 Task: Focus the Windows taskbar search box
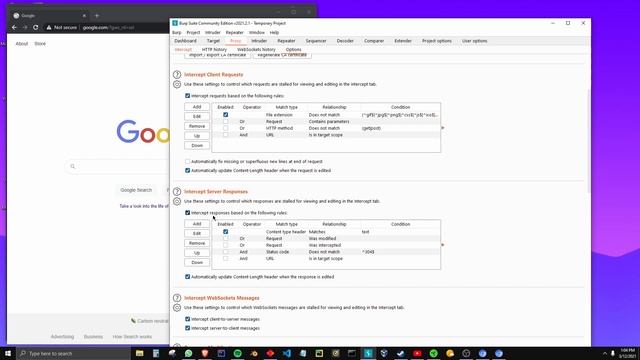[x=73, y=353]
